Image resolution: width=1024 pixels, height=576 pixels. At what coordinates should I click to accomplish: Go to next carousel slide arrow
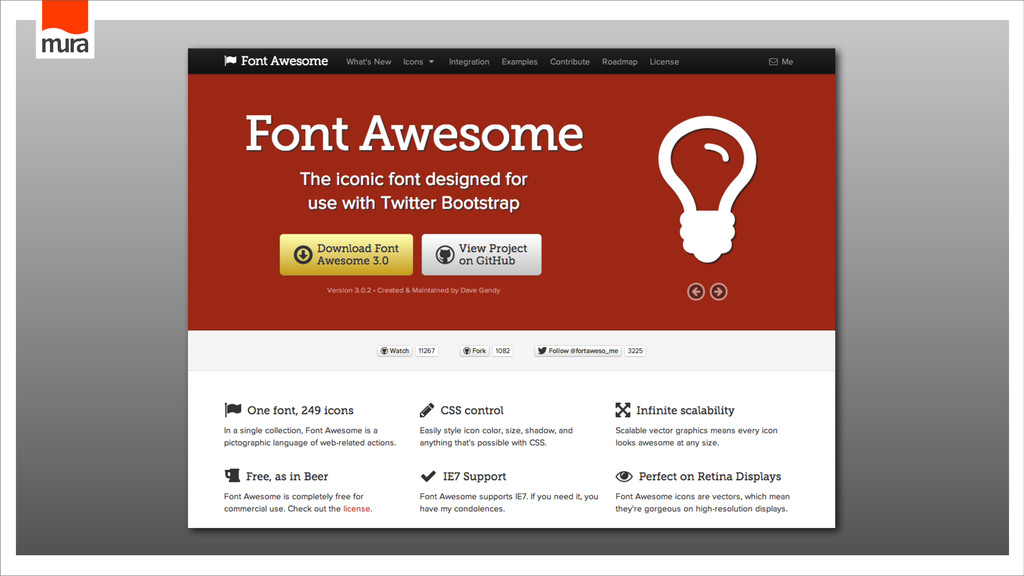point(718,292)
